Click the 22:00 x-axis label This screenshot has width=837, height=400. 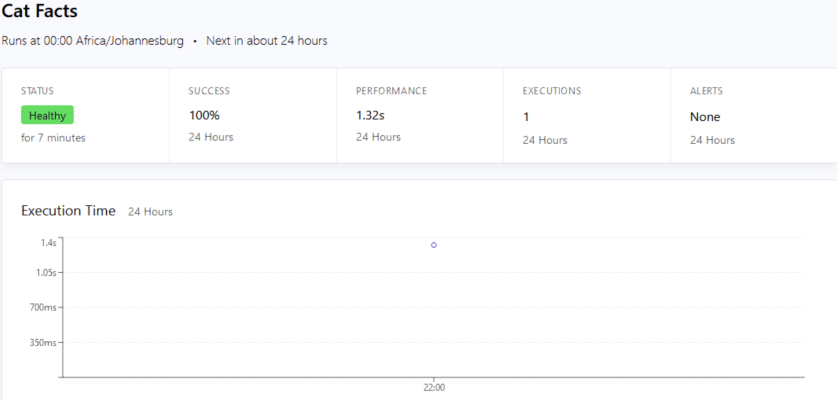[433, 387]
